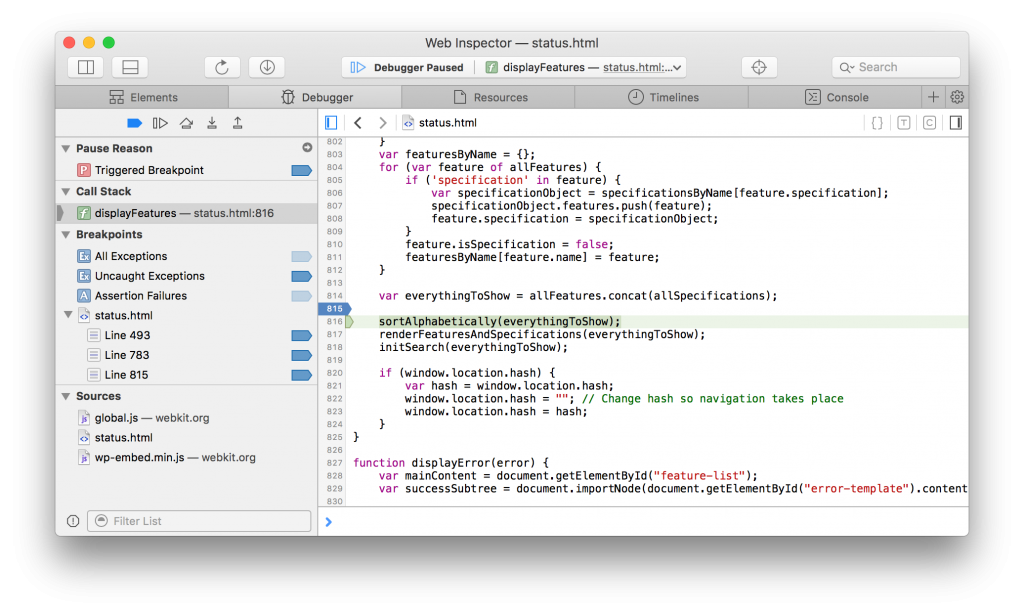This screenshot has height=615, width=1024.
Task: Click the Filter List input field
Action: click(x=199, y=521)
